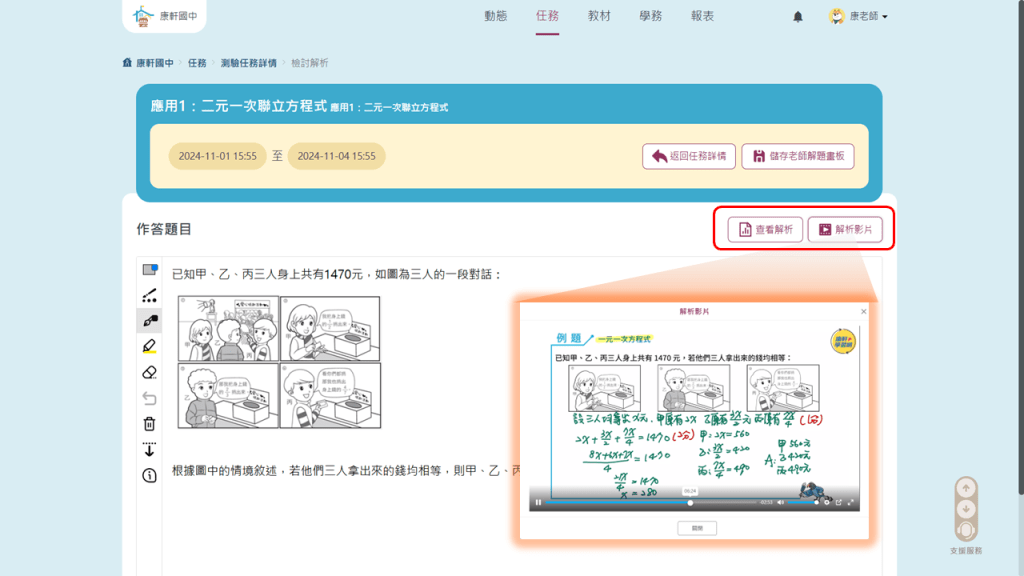Select the eraser tool
The height and width of the screenshot is (576, 1024).
pos(150,372)
